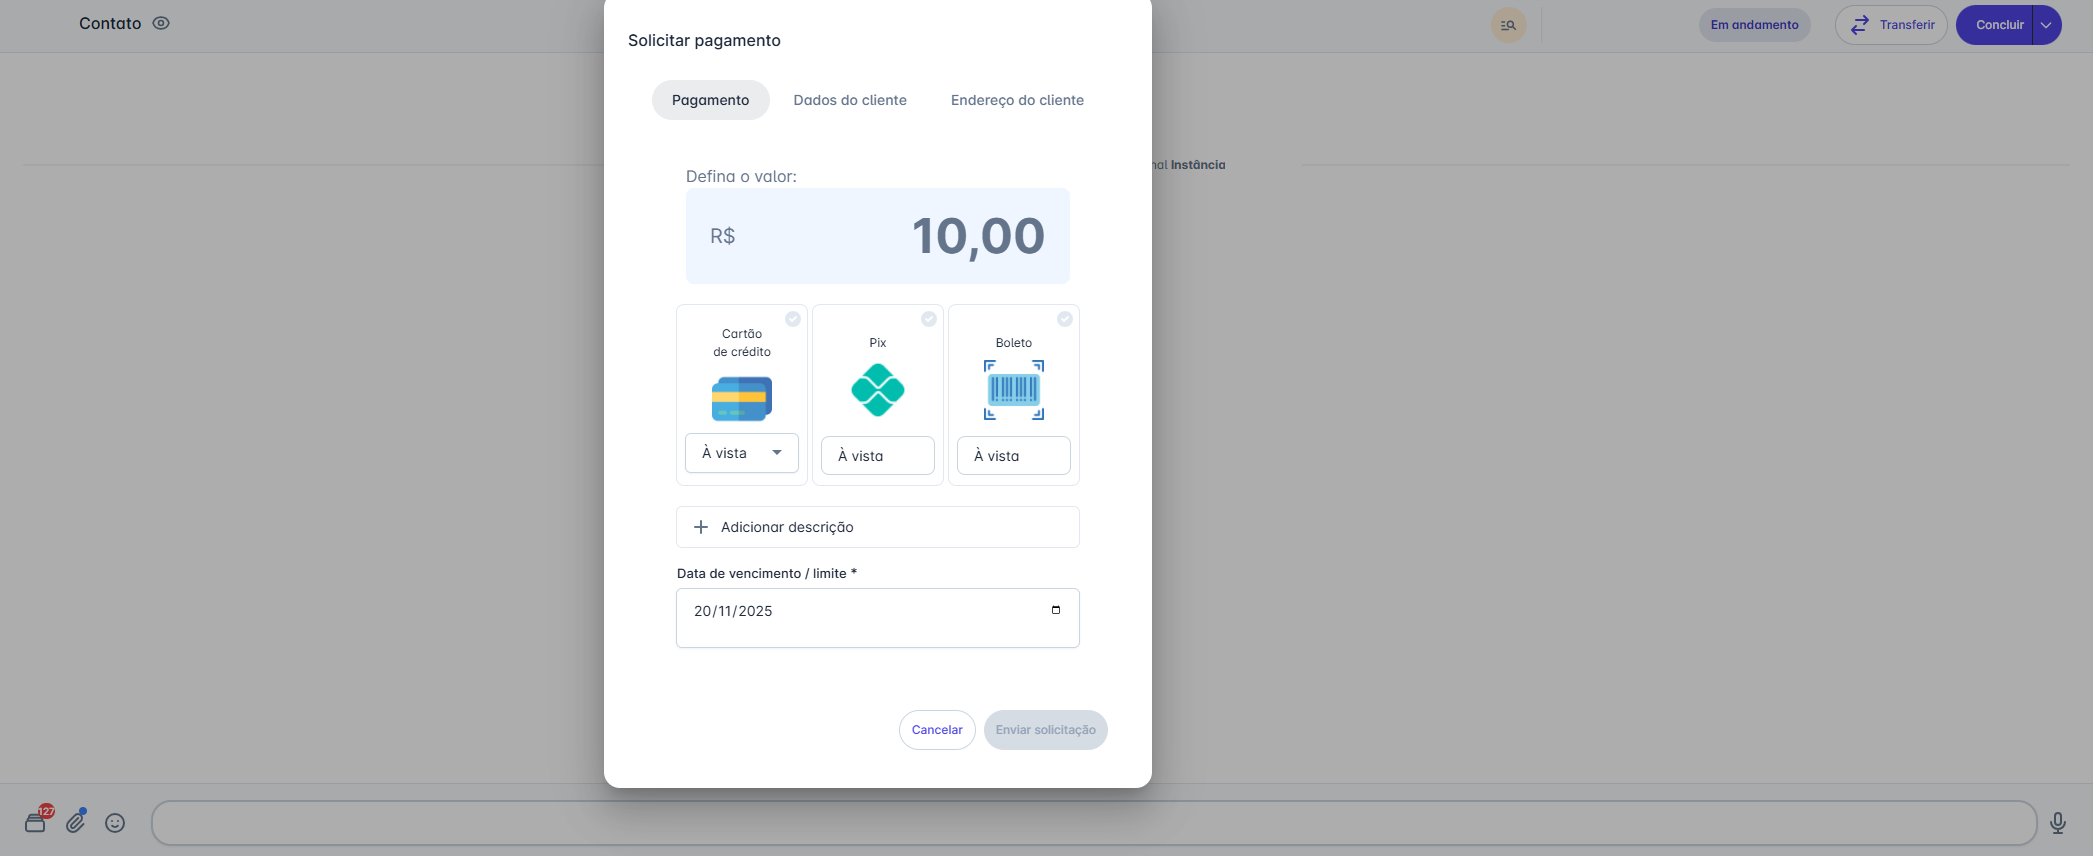
Task: Click the chat message input box
Action: tap(1094, 823)
